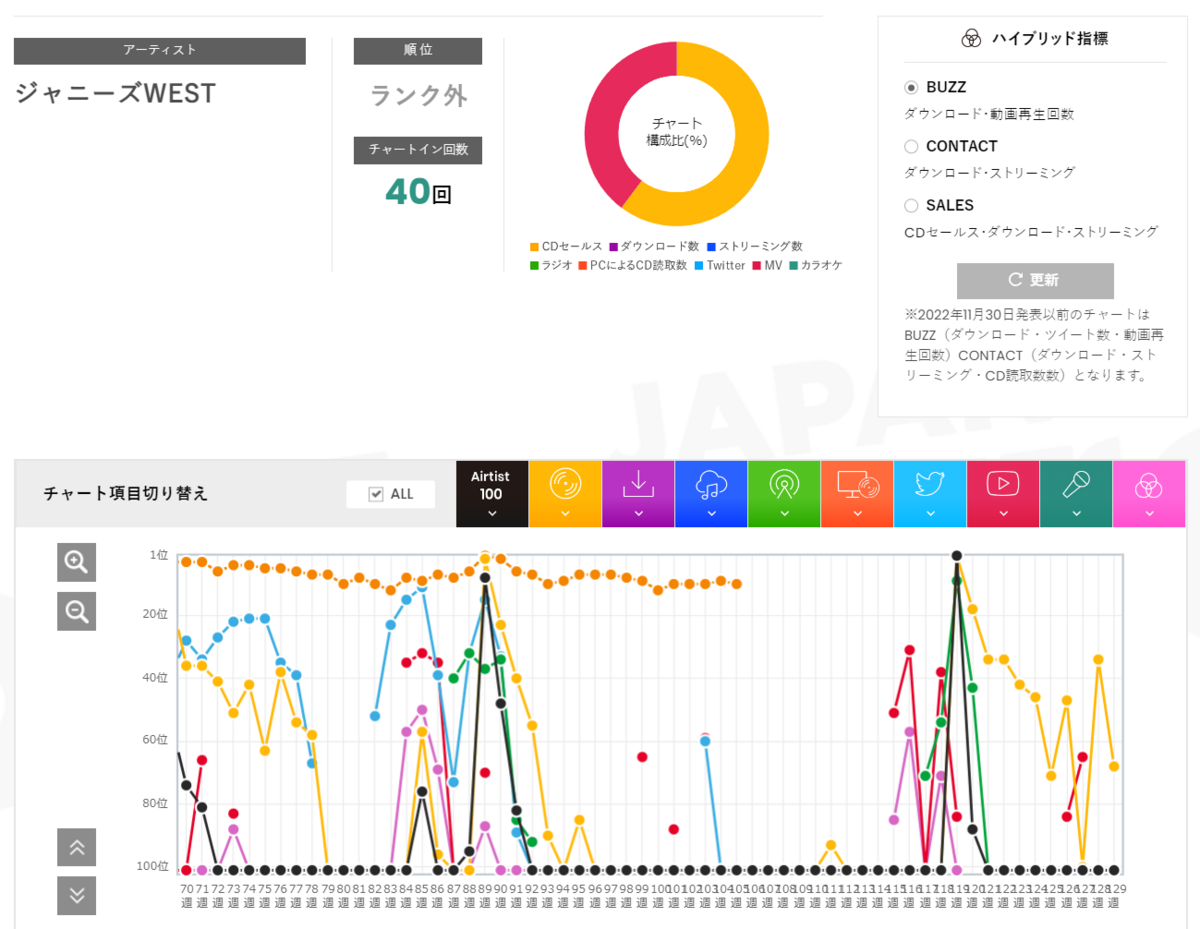Expand chevron under CD sales tab

tap(565, 514)
